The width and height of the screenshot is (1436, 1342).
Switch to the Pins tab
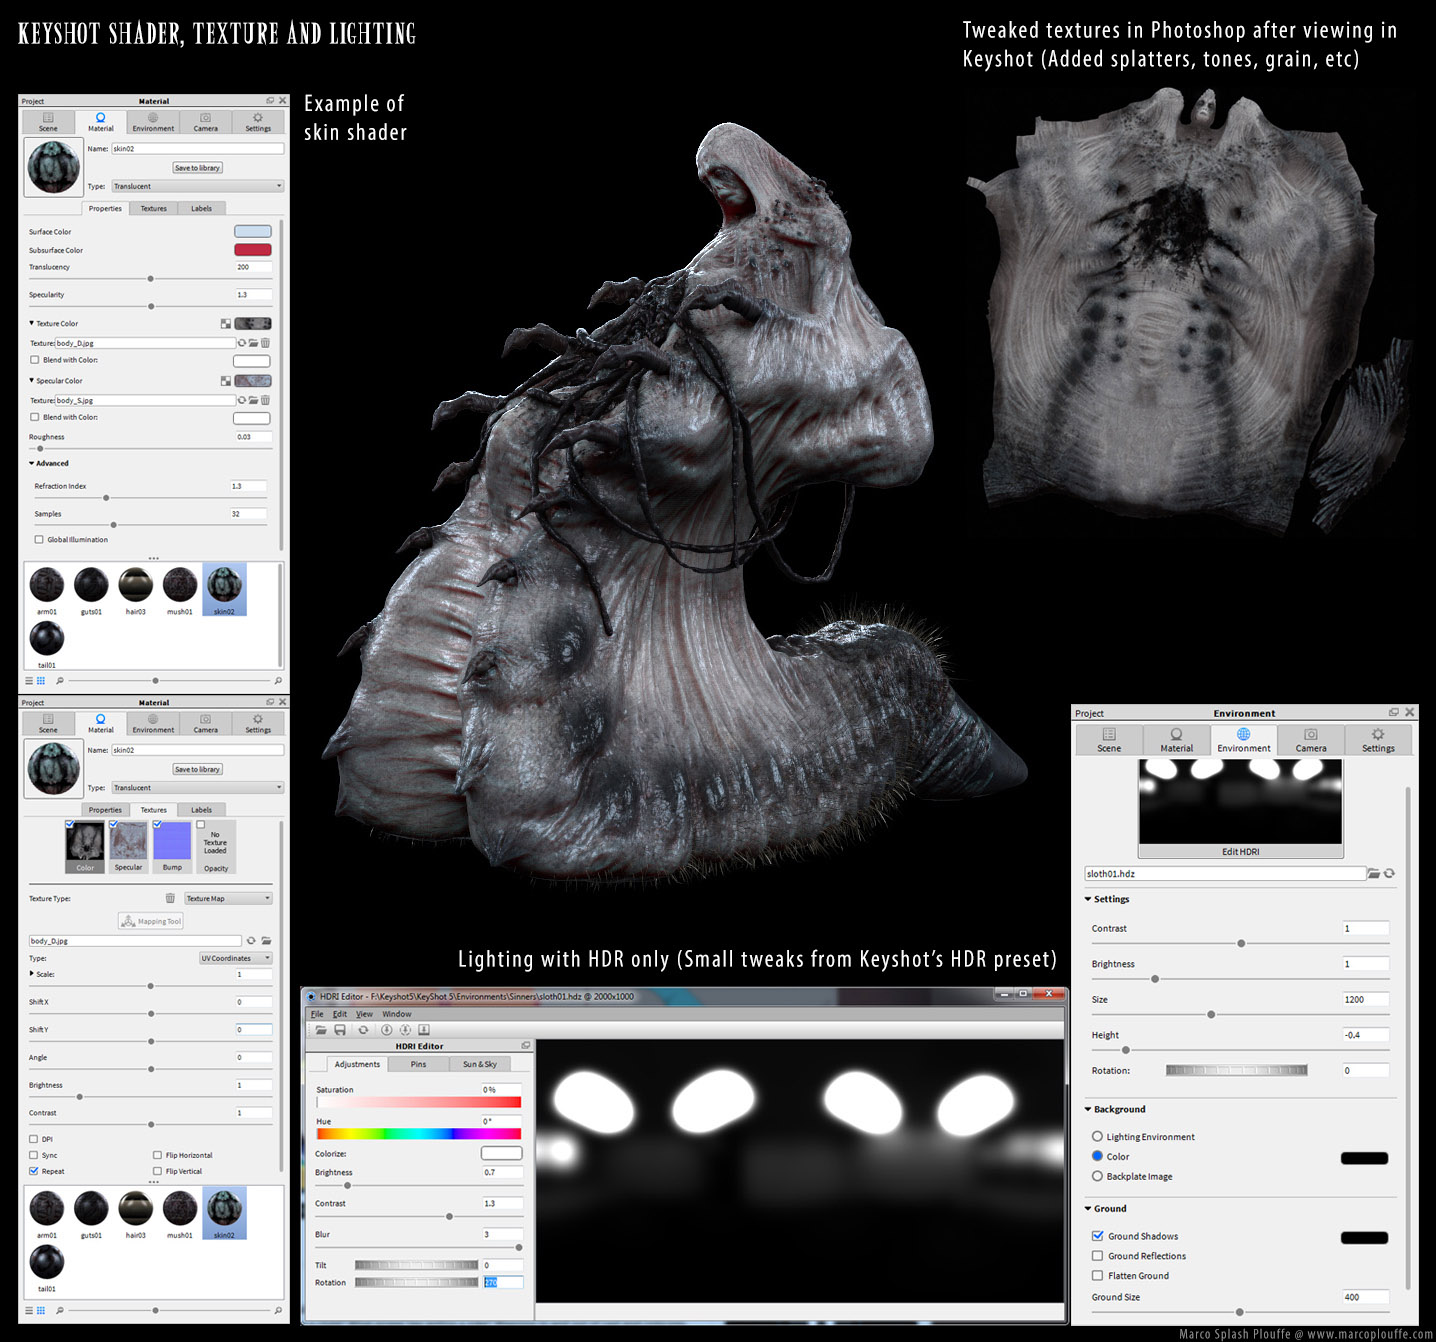click(418, 1064)
